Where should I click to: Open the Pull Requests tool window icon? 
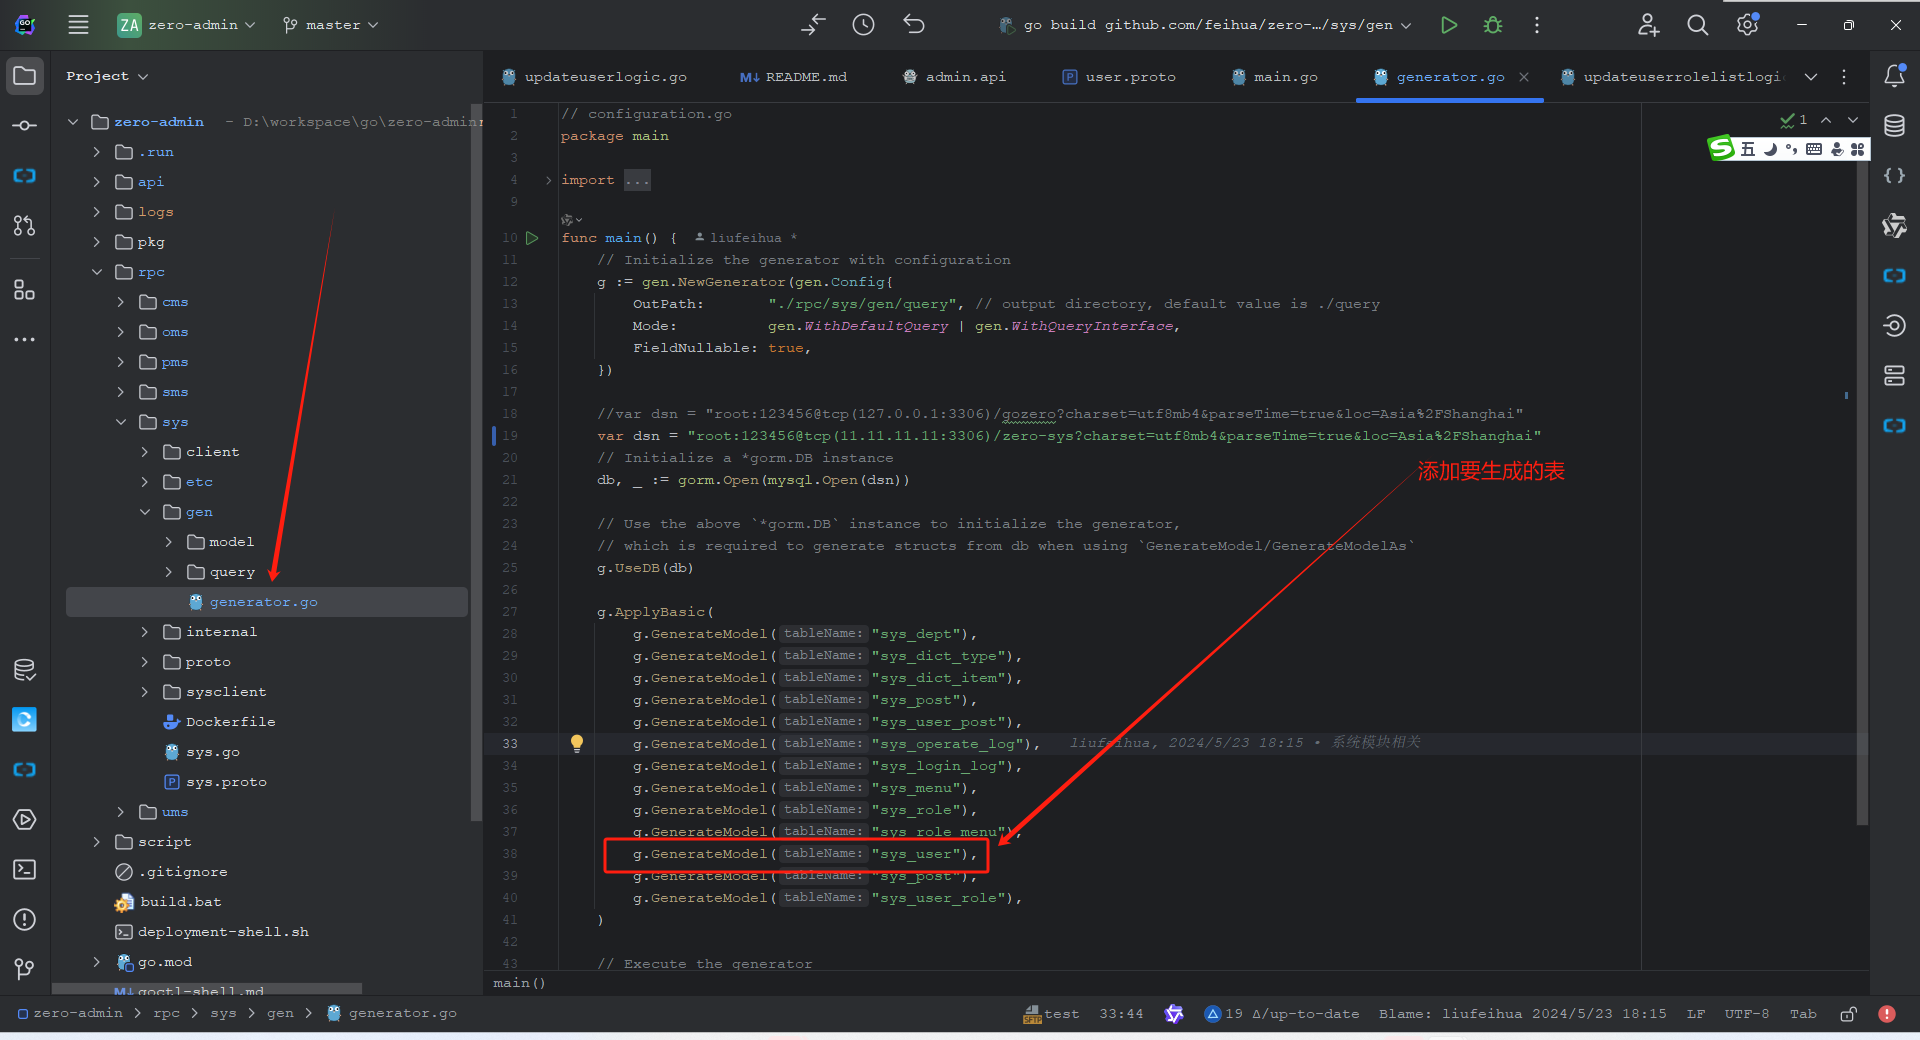coord(25,226)
